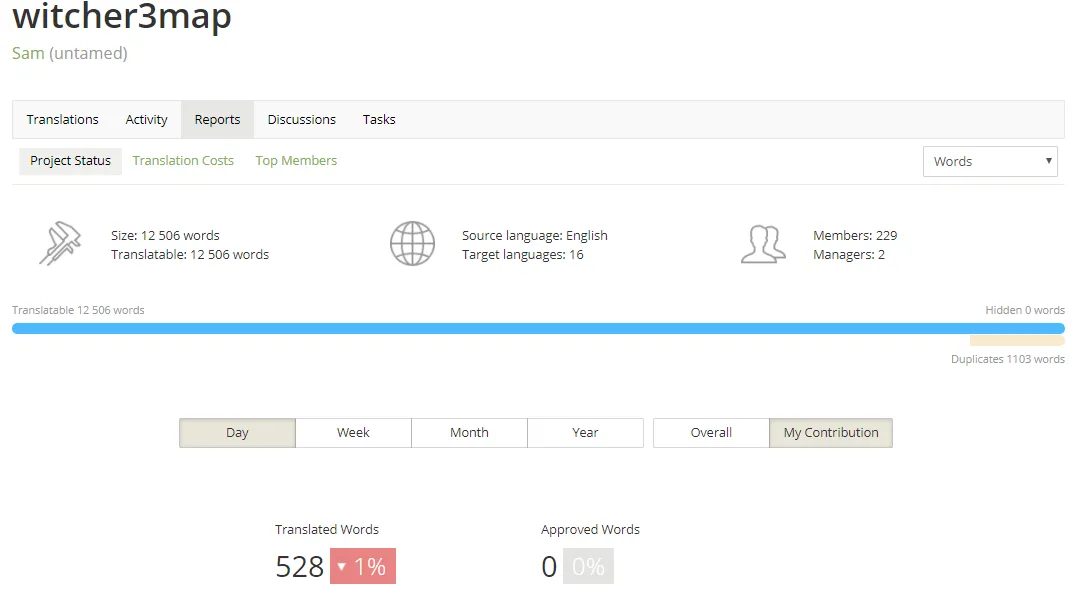Click the 'Hidden 0 words' label
Viewport: 1073px width, 592px height.
click(1024, 310)
